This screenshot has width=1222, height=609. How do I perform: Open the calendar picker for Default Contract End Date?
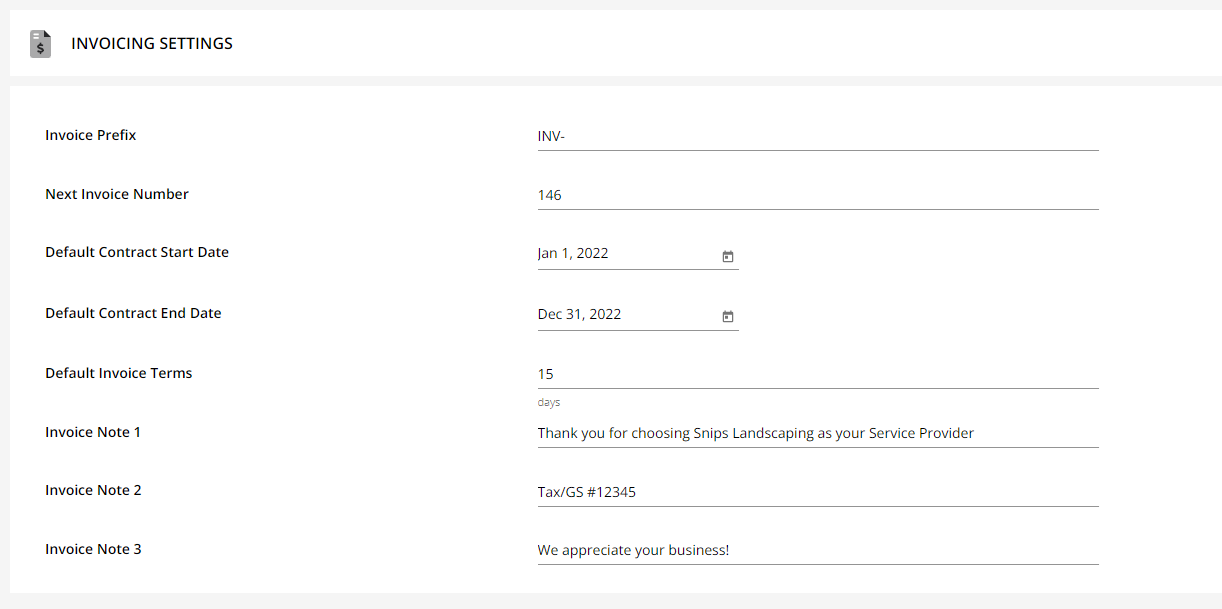[x=728, y=316]
